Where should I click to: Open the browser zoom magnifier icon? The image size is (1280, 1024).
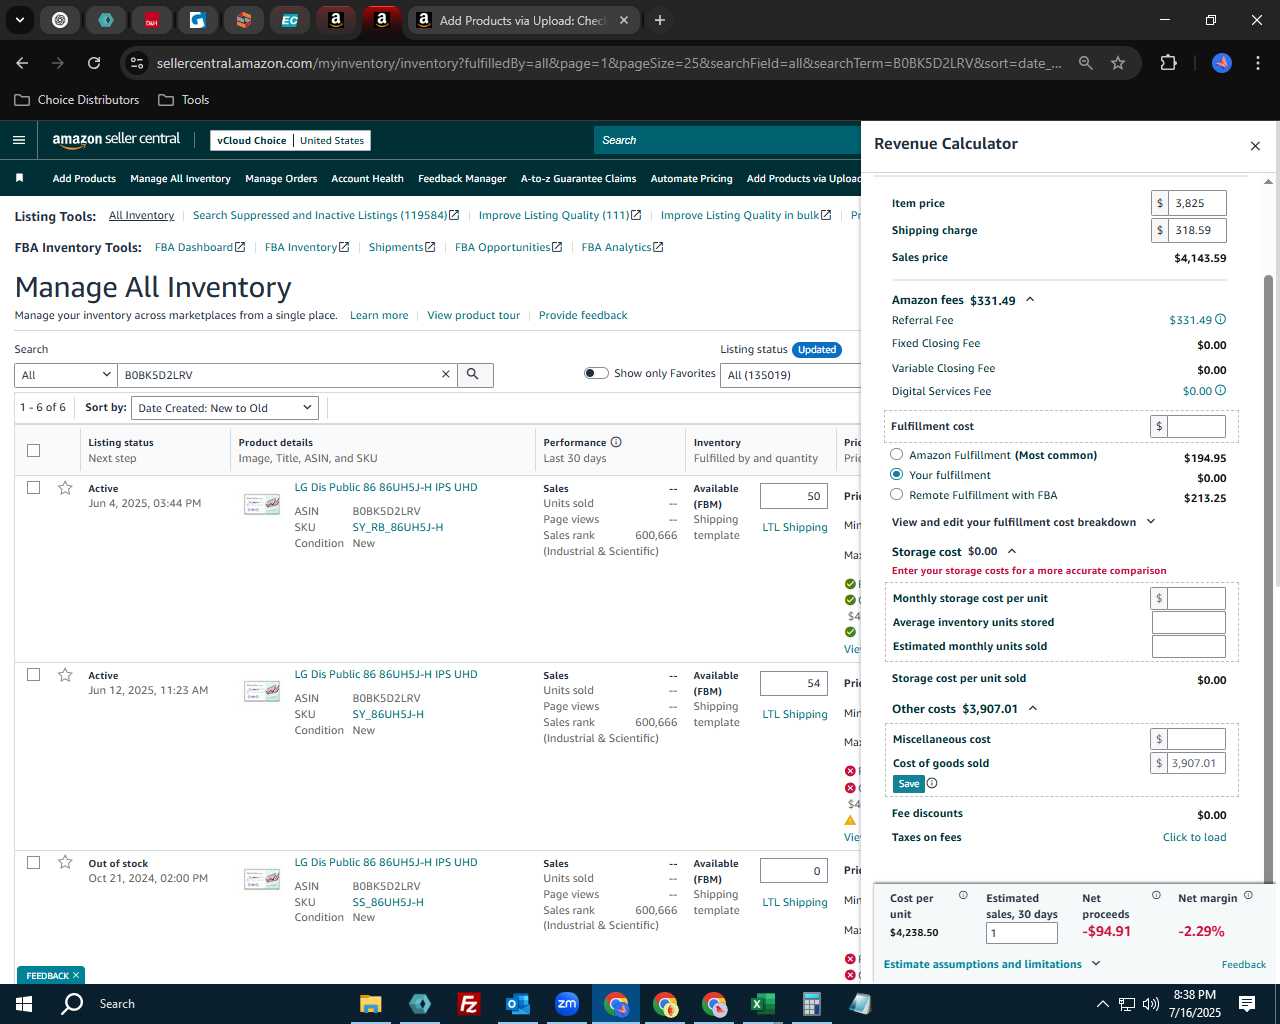click(1085, 63)
